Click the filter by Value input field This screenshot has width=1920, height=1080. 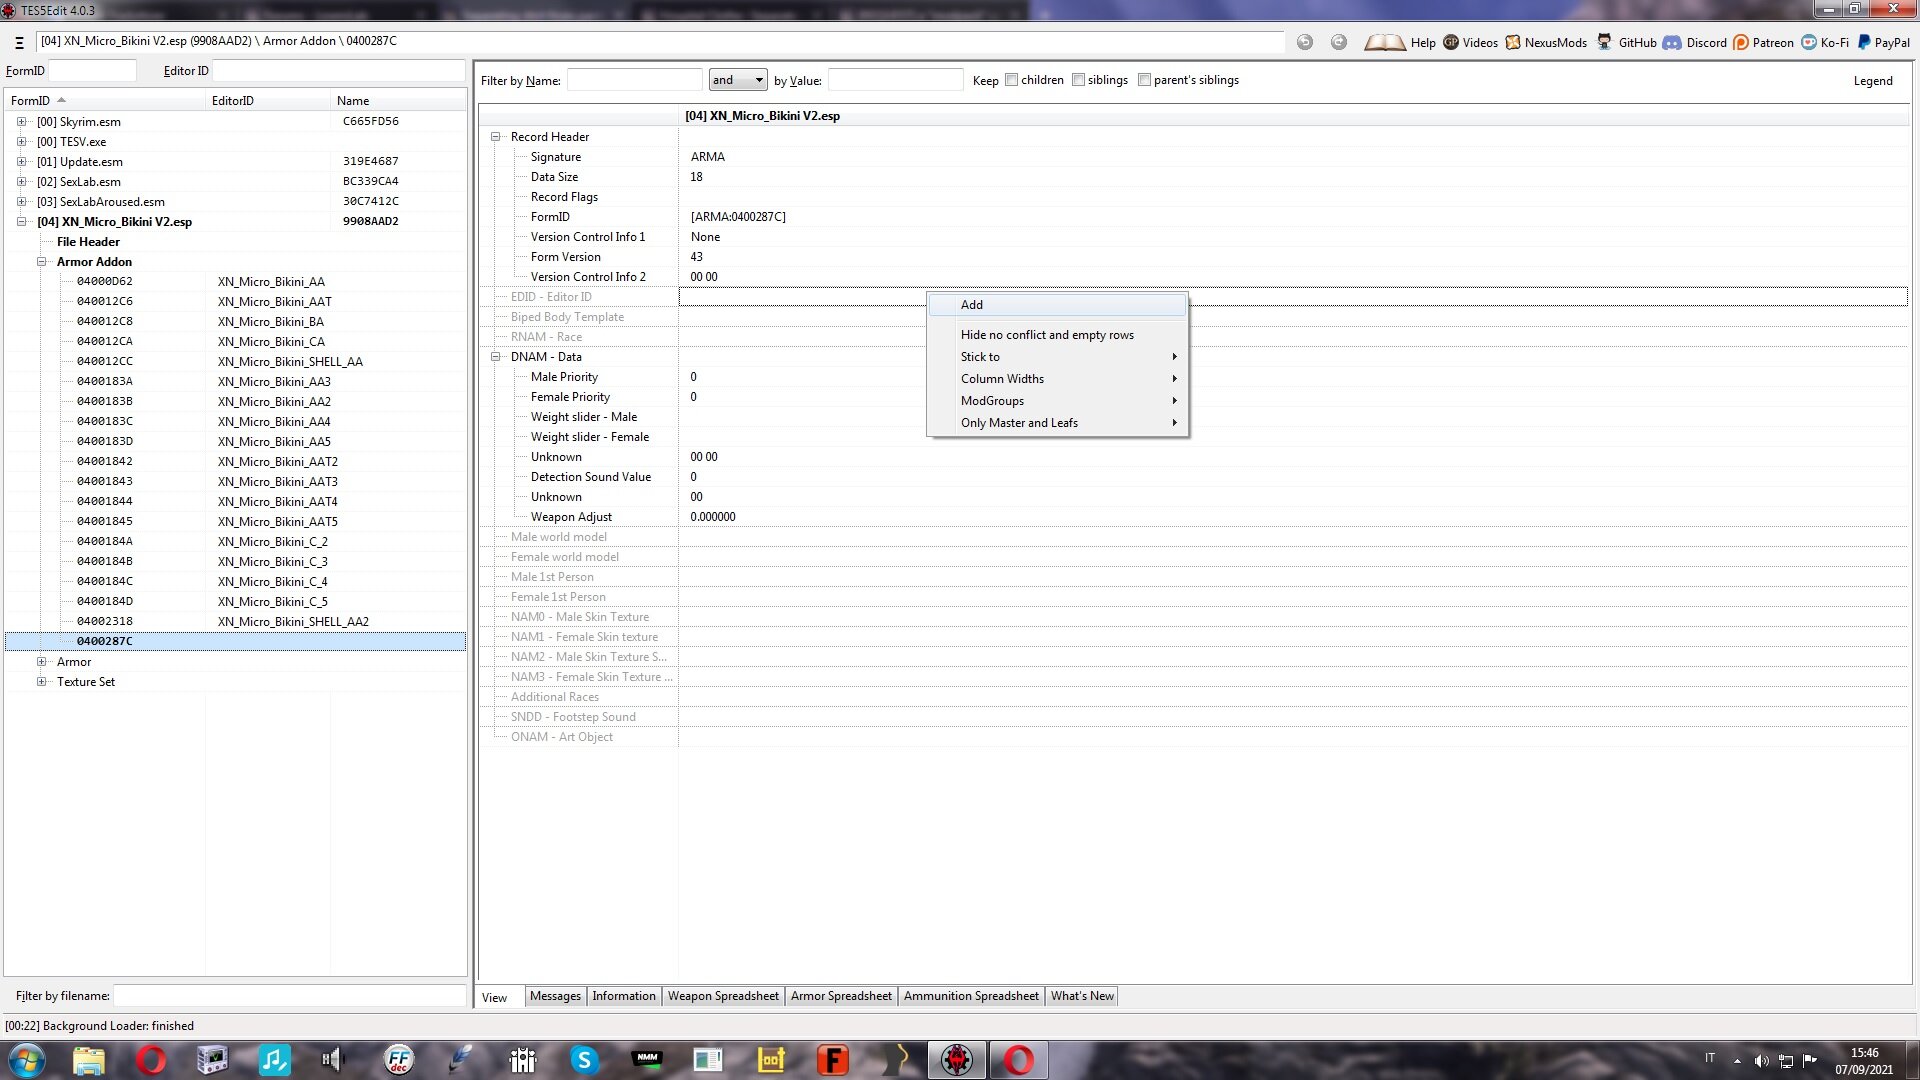pyautogui.click(x=895, y=80)
